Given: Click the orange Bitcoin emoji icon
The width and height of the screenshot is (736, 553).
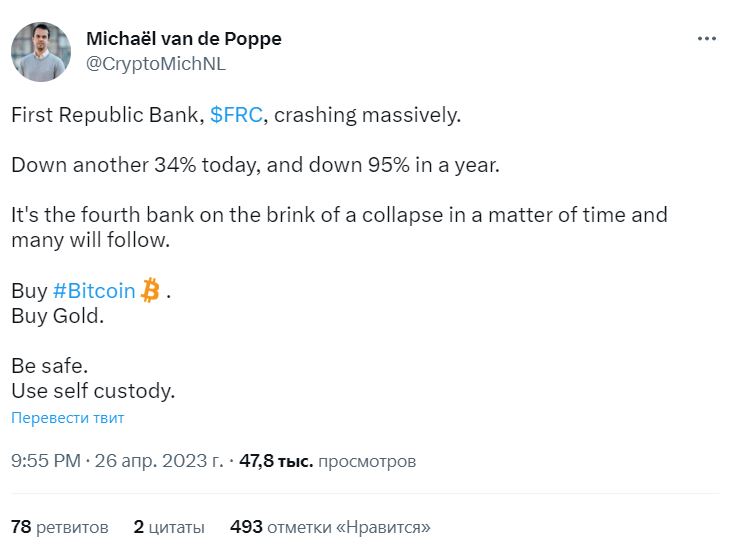Looking at the screenshot, I should pyautogui.click(x=150, y=291).
